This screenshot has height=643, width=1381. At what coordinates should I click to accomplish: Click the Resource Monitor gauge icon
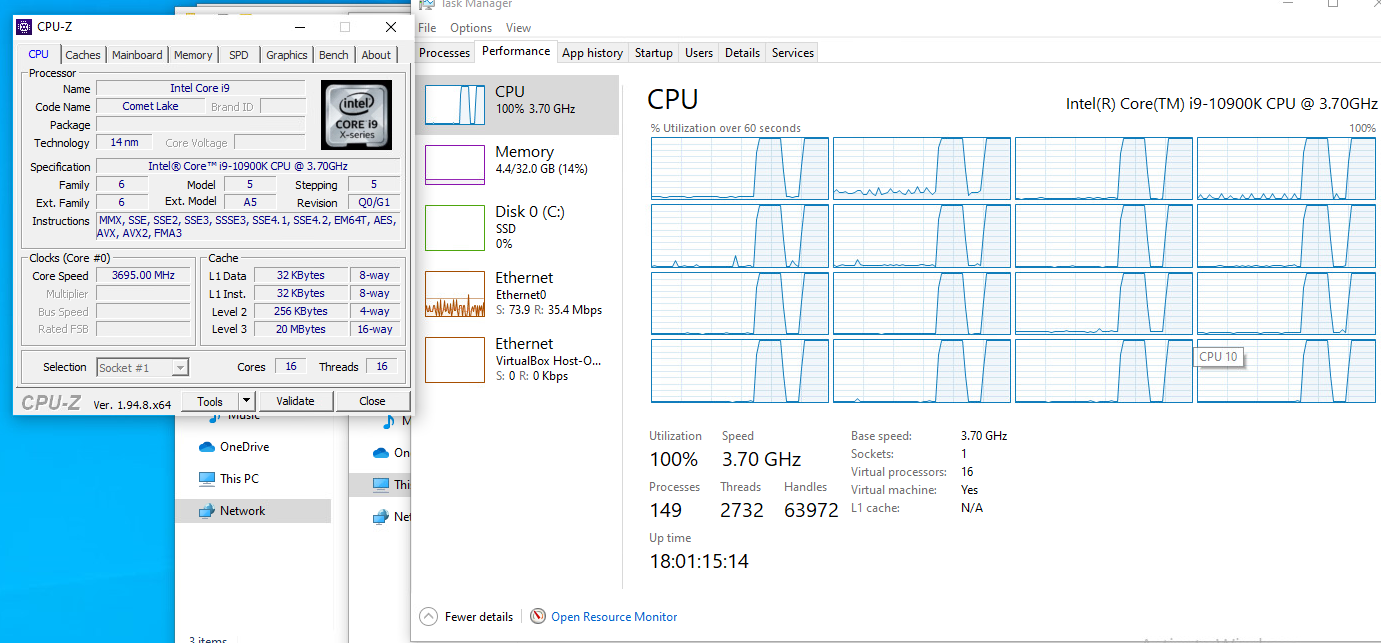[538, 617]
